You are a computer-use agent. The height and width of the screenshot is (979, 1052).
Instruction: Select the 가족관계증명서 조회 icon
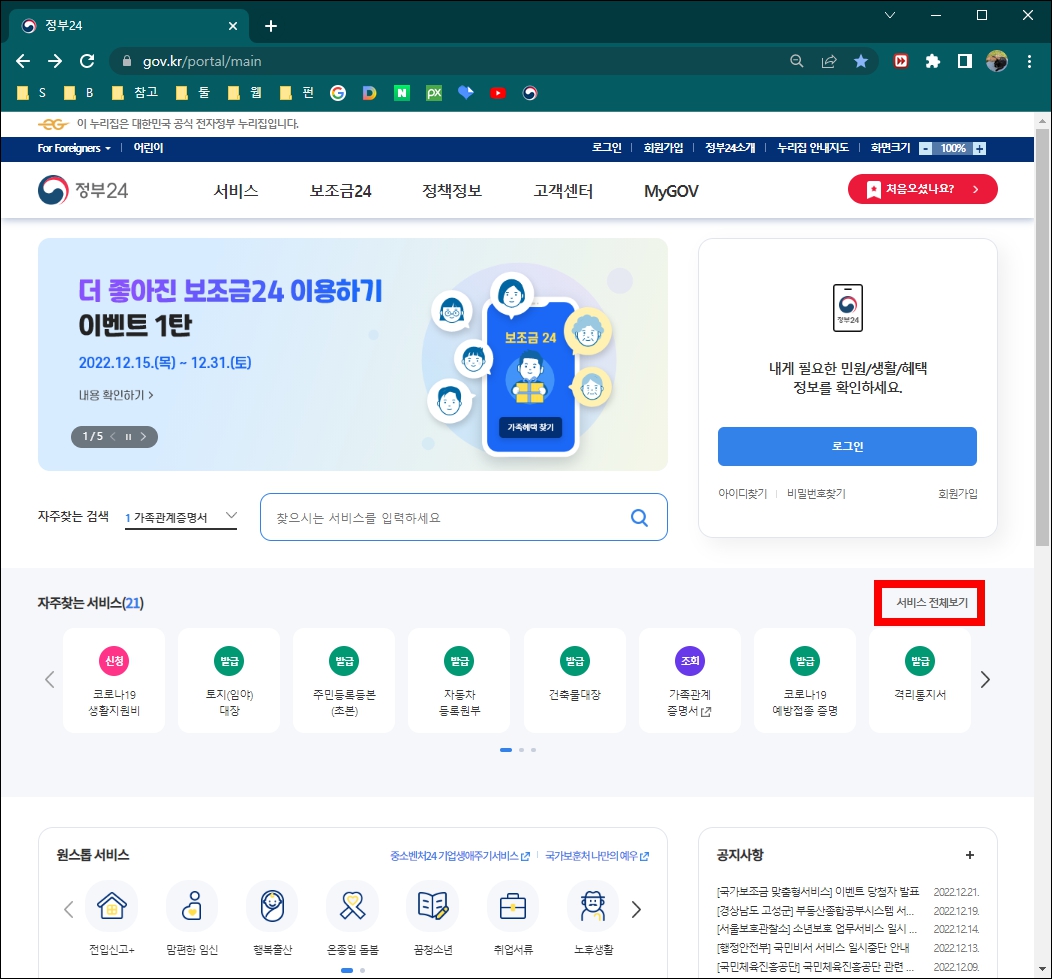pyautogui.click(x=689, y=680)
